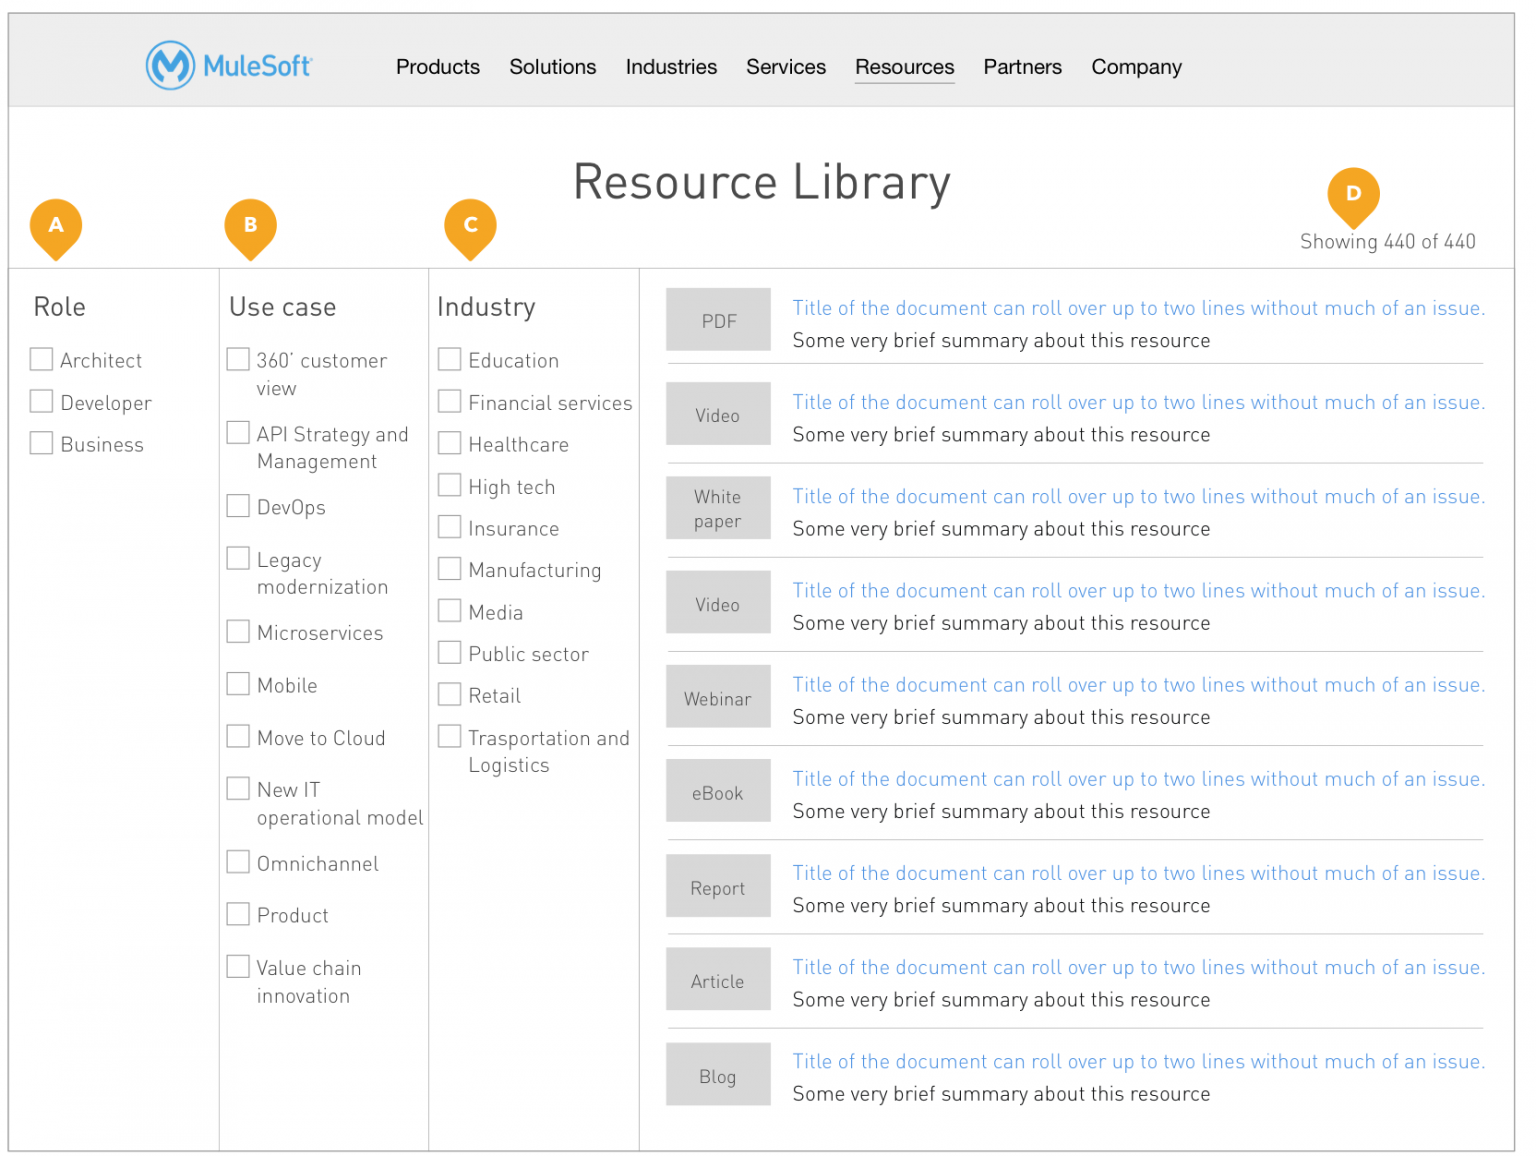
Task: Click the Blog resource icon
Action: [718, 1074]
